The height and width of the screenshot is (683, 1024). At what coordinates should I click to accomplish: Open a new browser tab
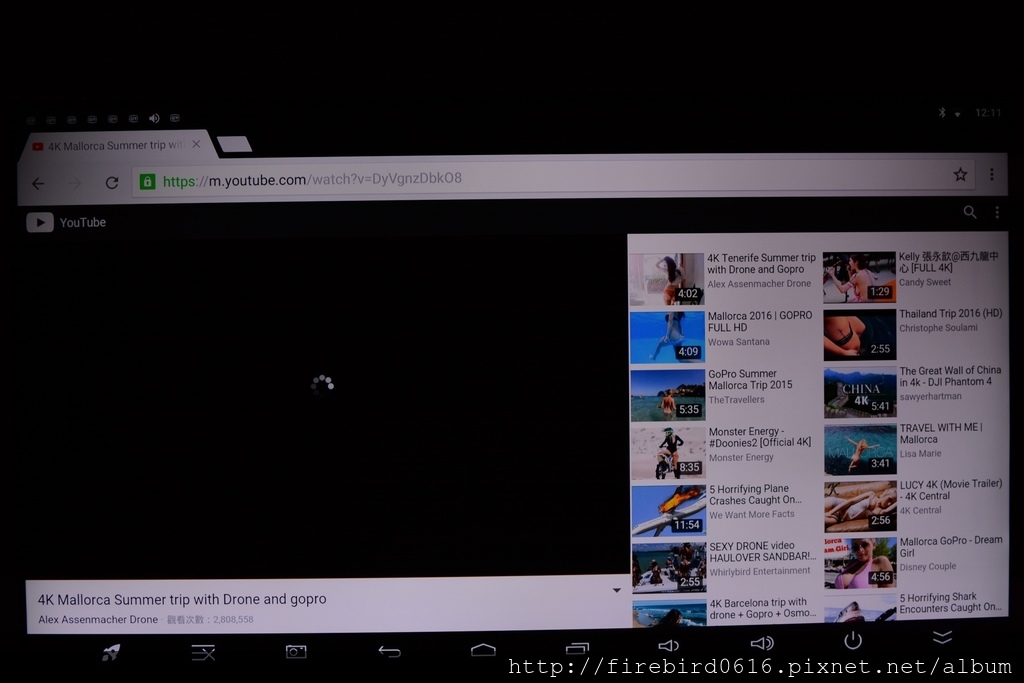[x=234, y=144]
